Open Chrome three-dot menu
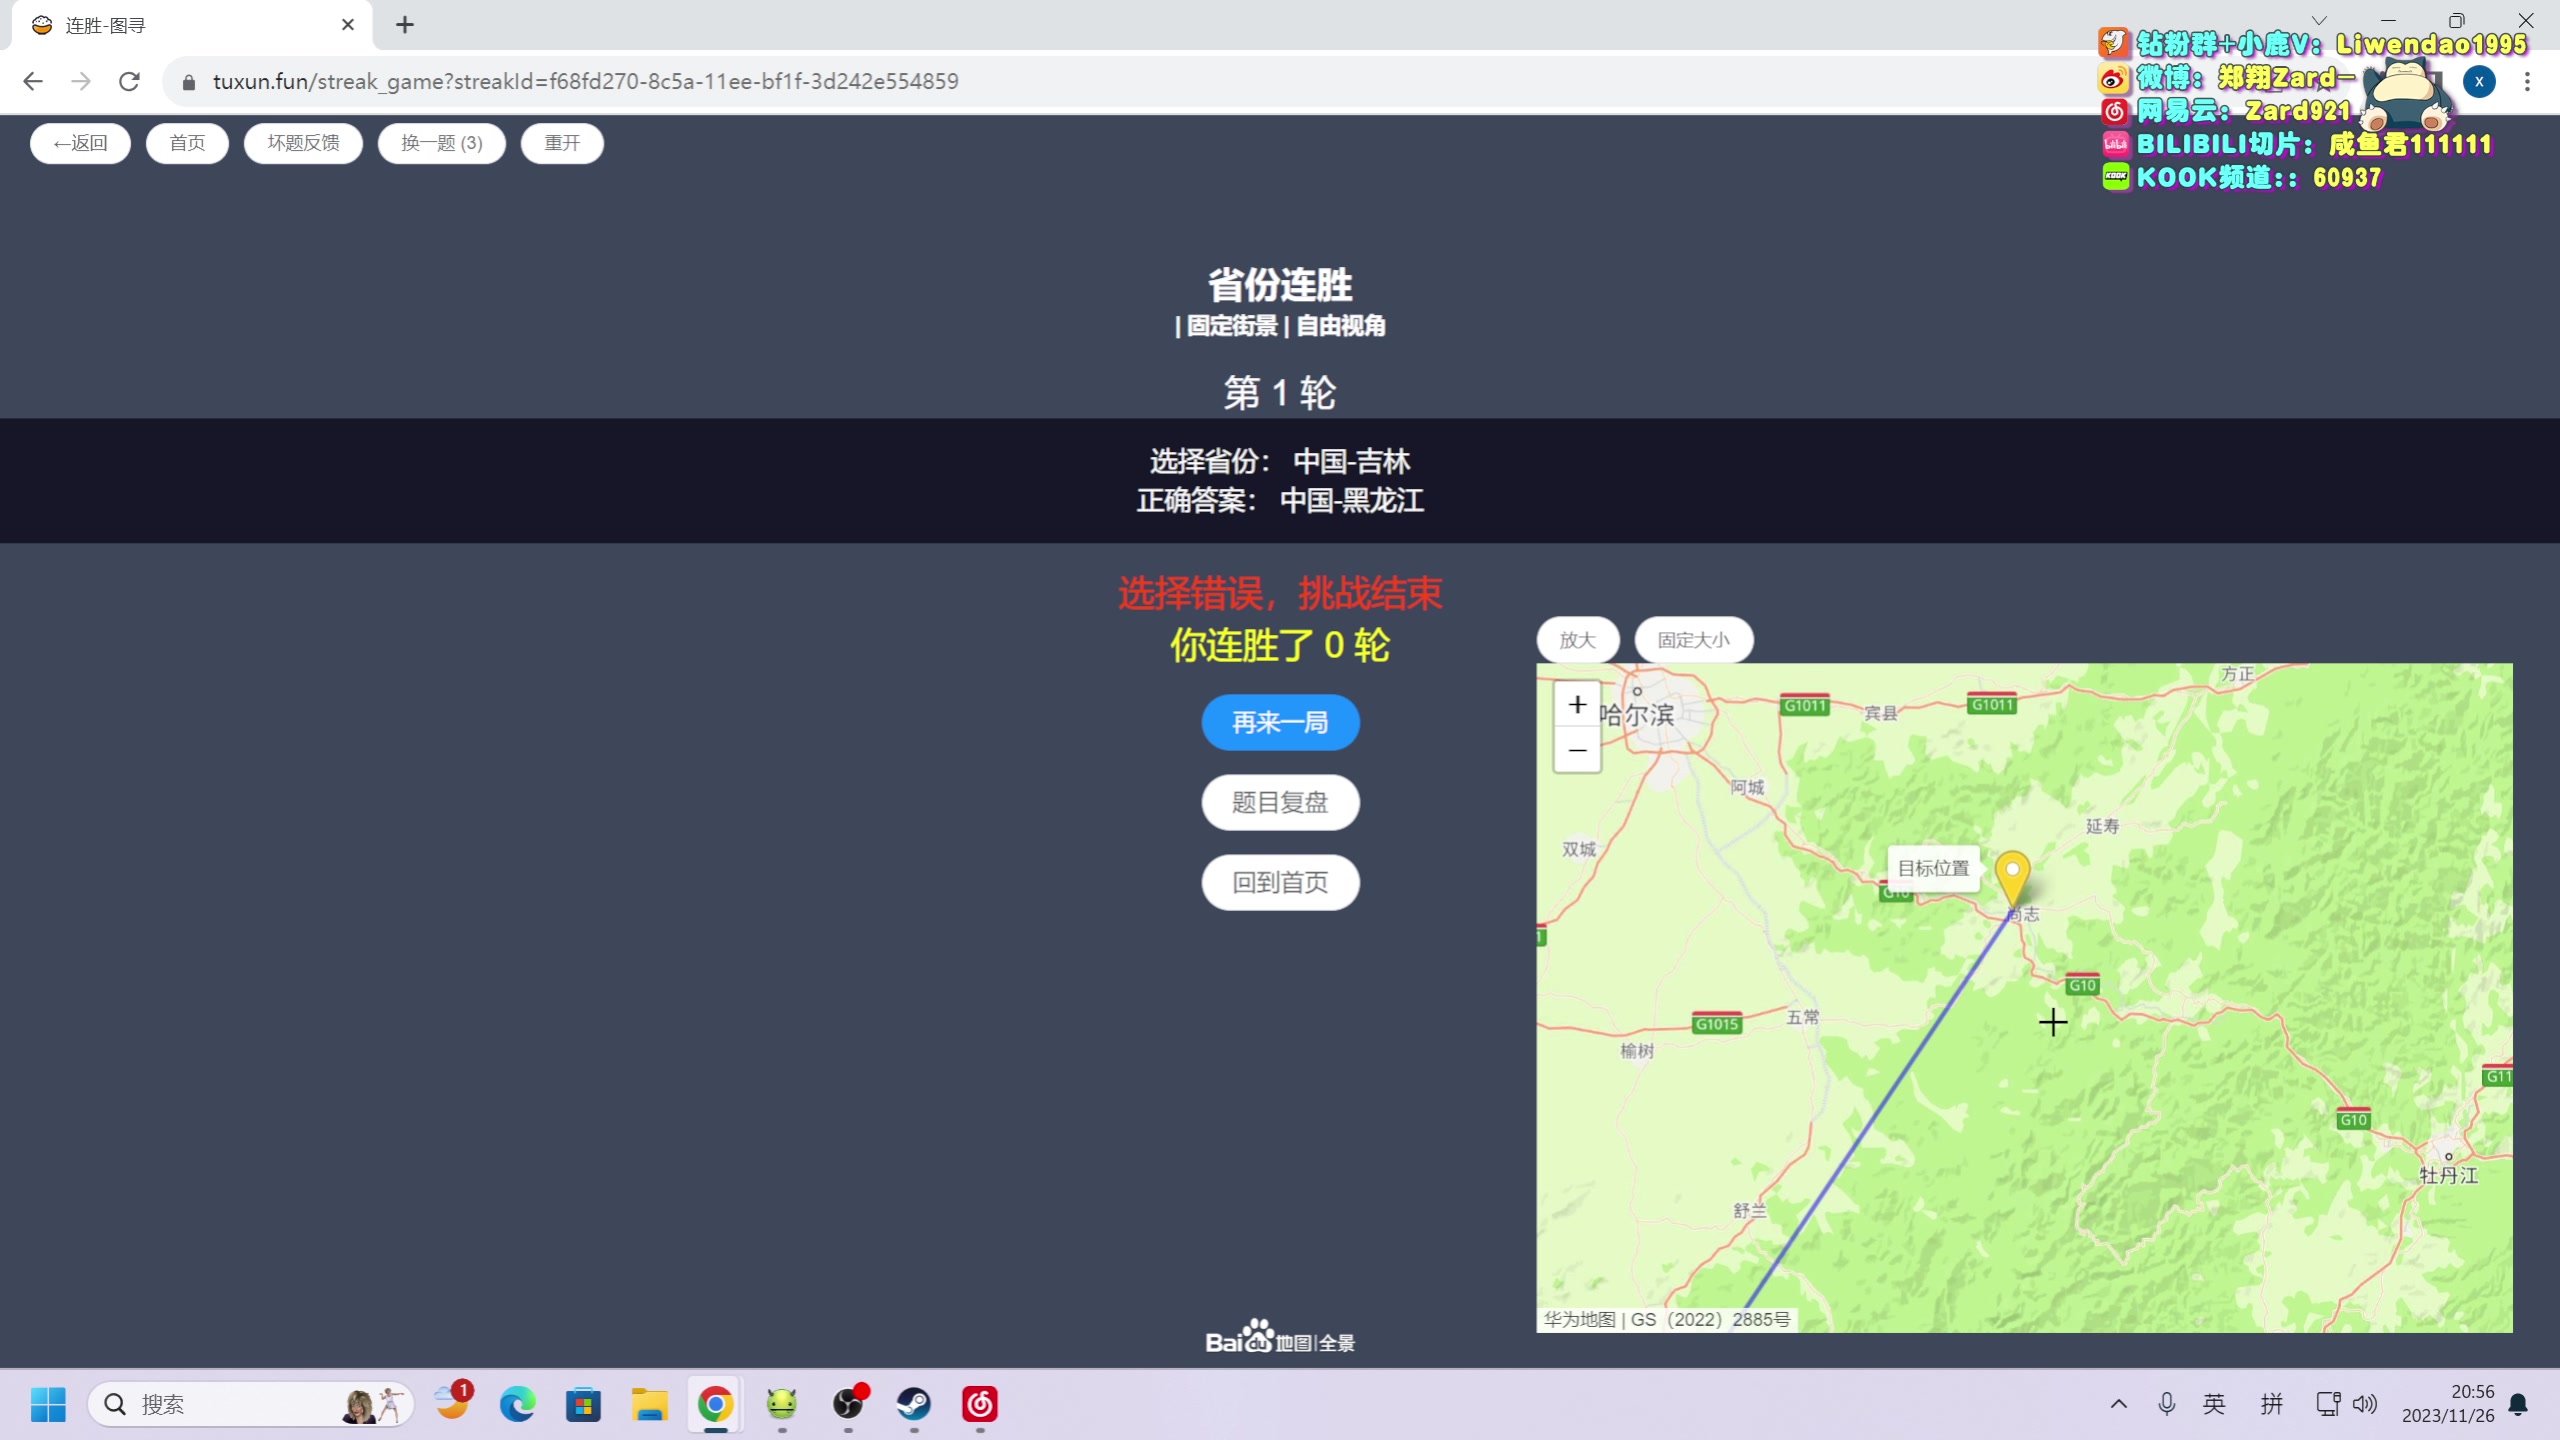Screen dimensions: 2560x1440 (x=2527, y=81)
